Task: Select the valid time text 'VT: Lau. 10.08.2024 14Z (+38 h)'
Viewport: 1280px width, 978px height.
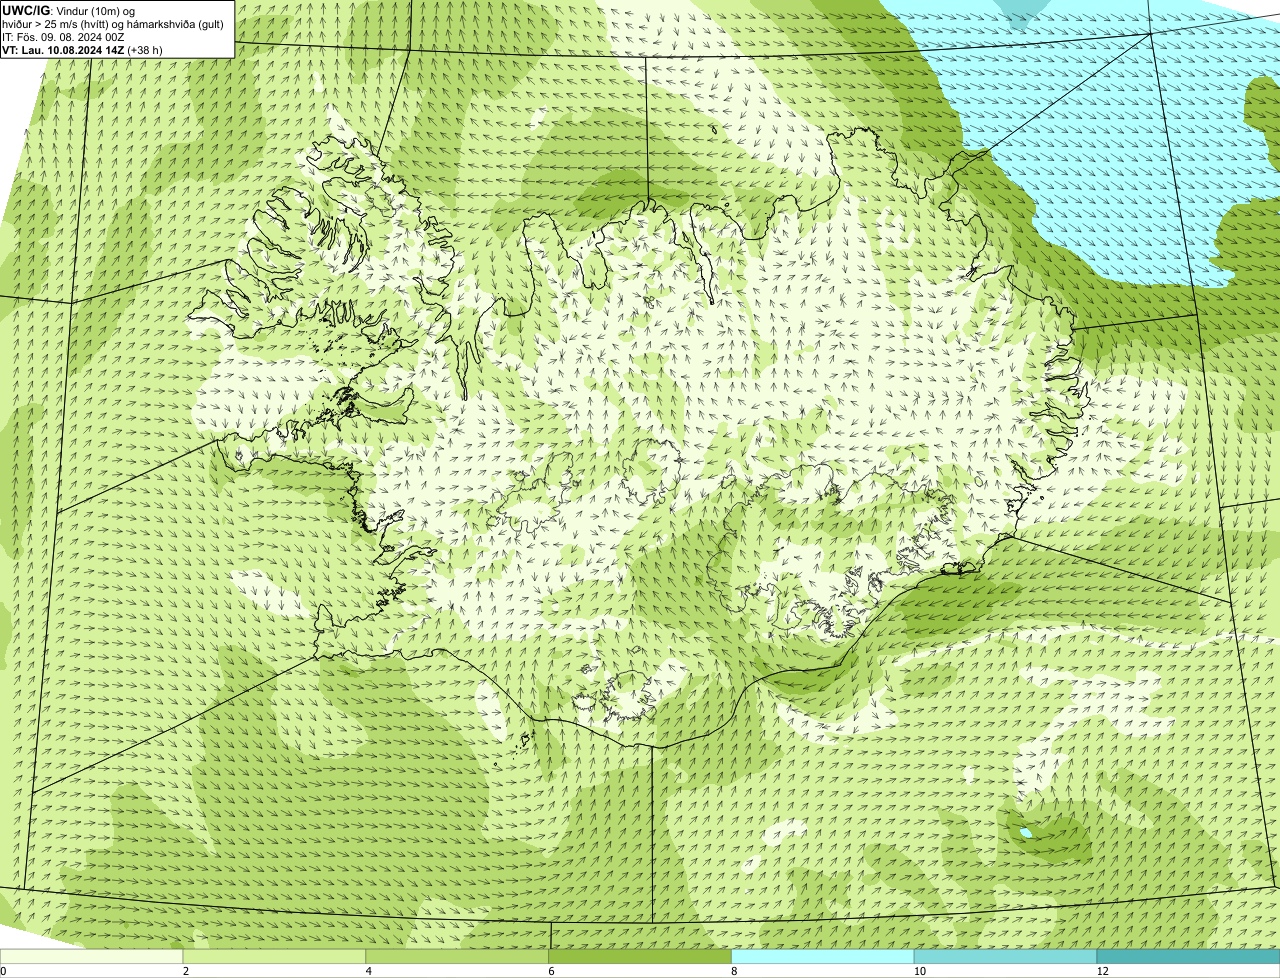Action: (x=83, y=49)
